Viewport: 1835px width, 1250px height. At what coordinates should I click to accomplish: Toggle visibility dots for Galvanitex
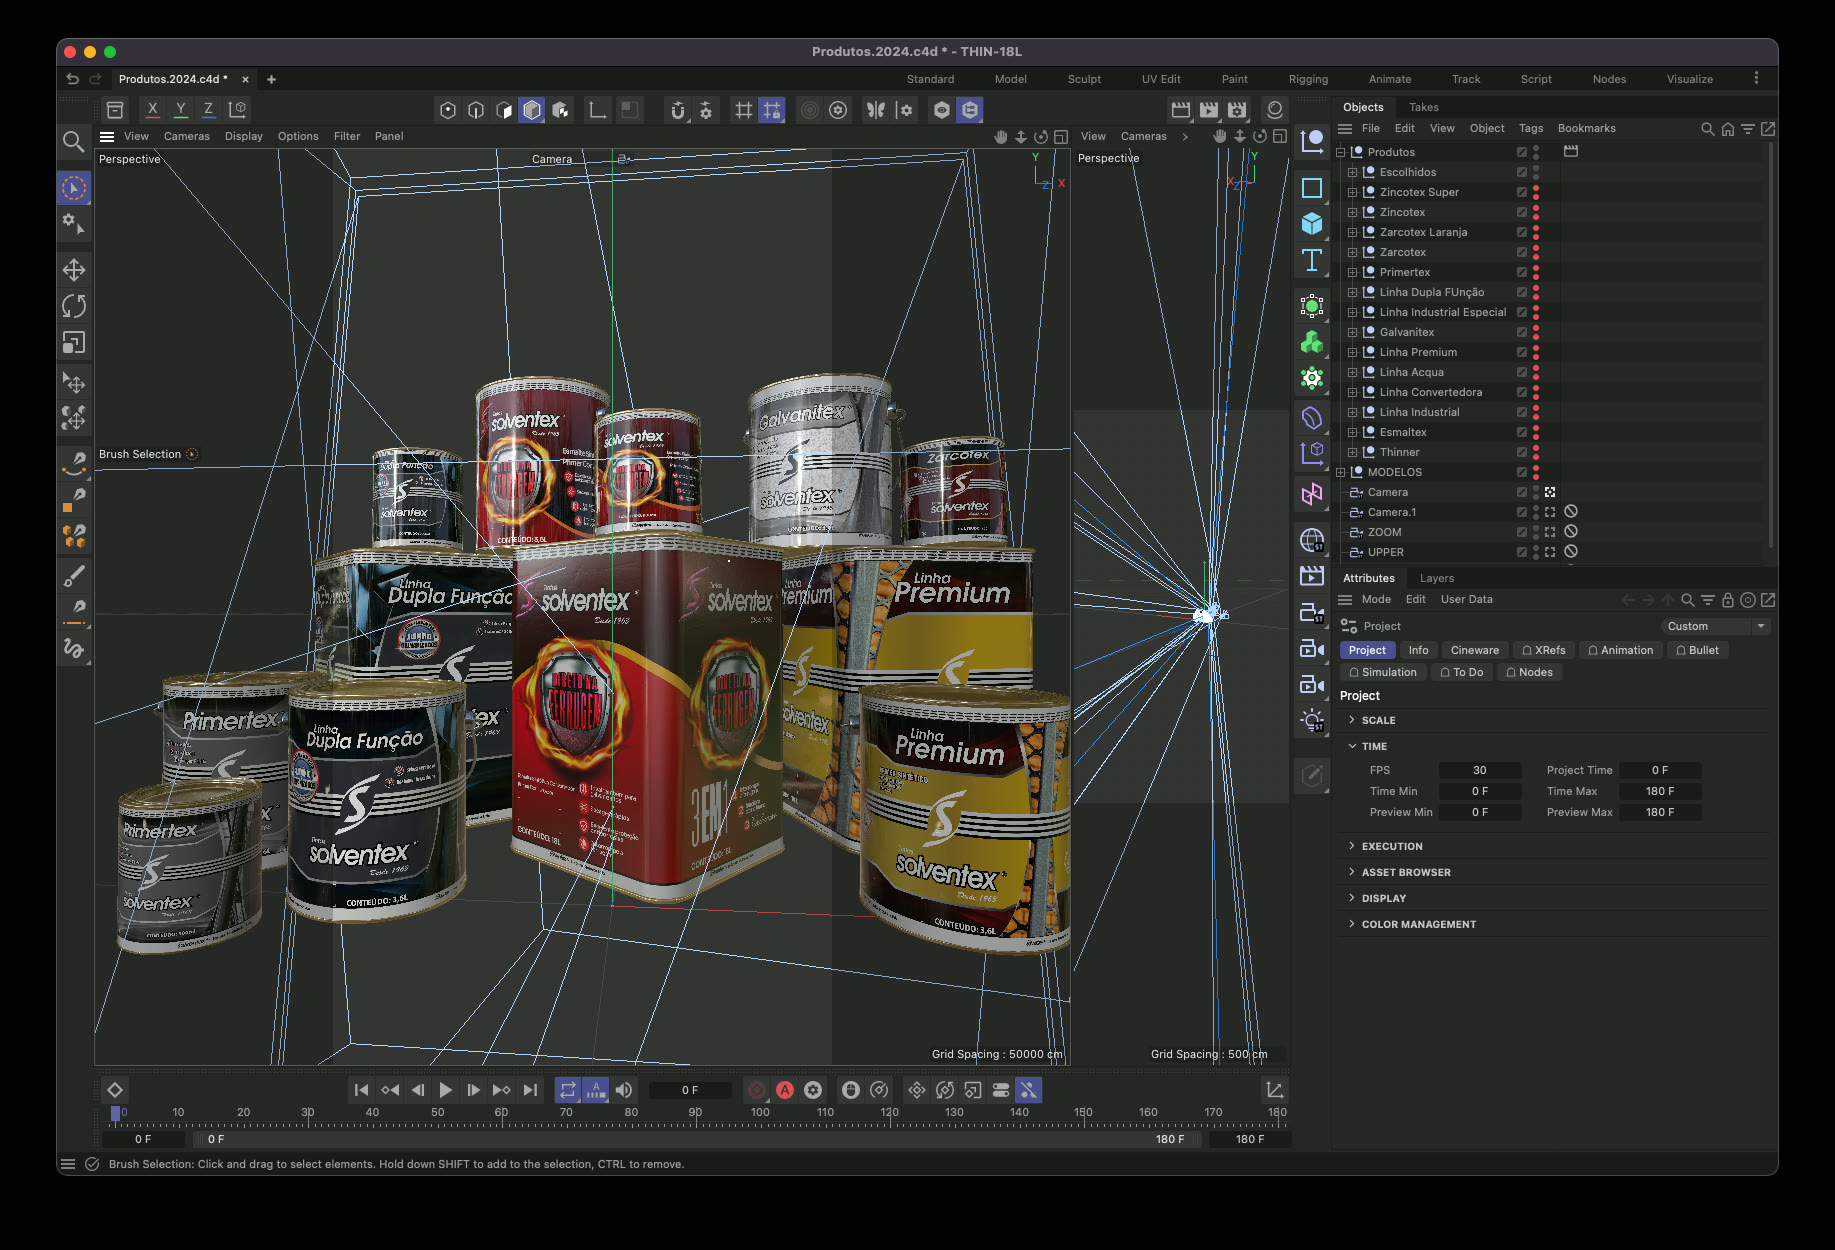[x=1536, y=332]
